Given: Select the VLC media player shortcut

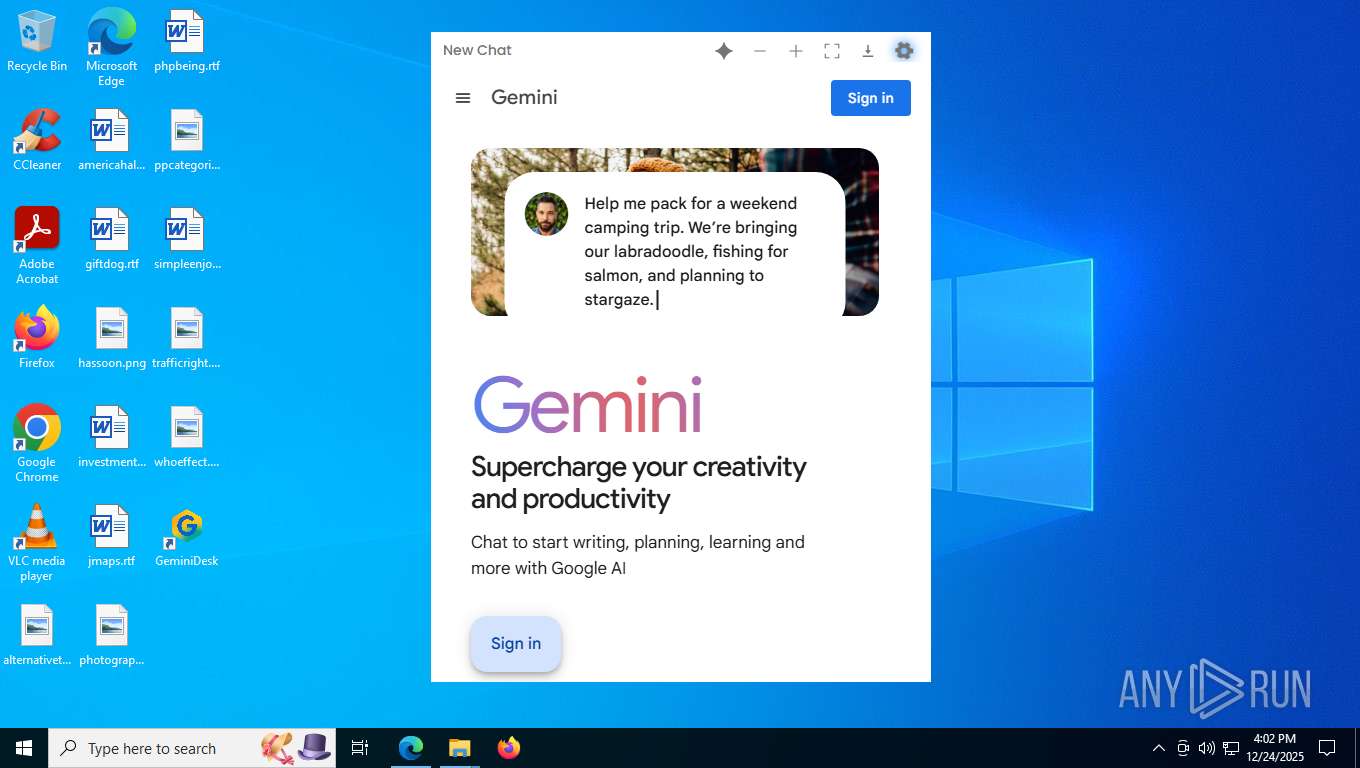Looking at the screenshot, I should (x=37, y=543).
